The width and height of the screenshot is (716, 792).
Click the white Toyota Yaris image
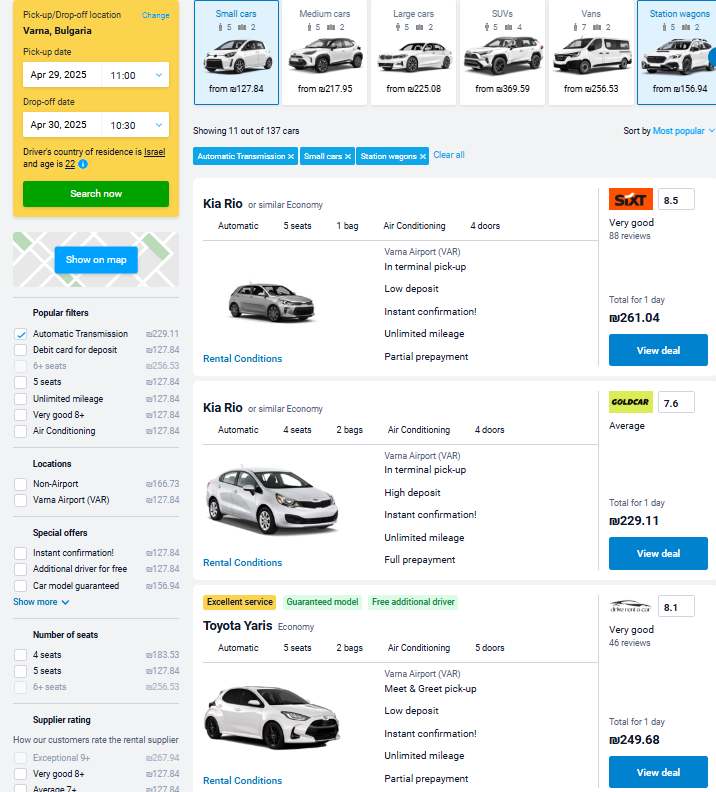[x=272, y=717]
